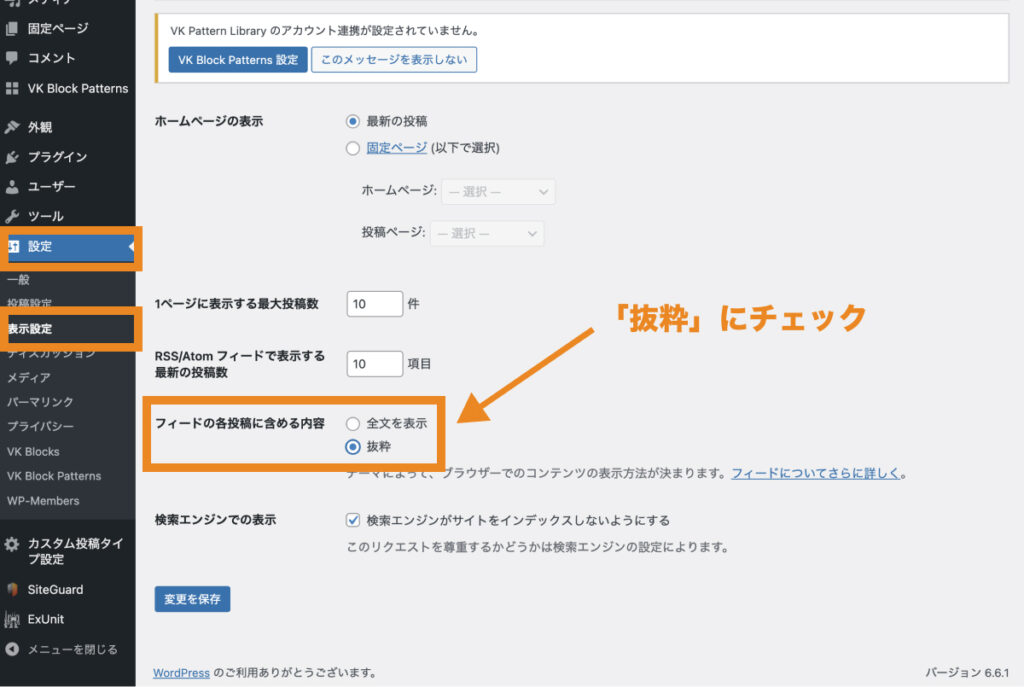Open コメント via the speech bubble icon
Screen dimensions: 1024x687
click(14, 59)
